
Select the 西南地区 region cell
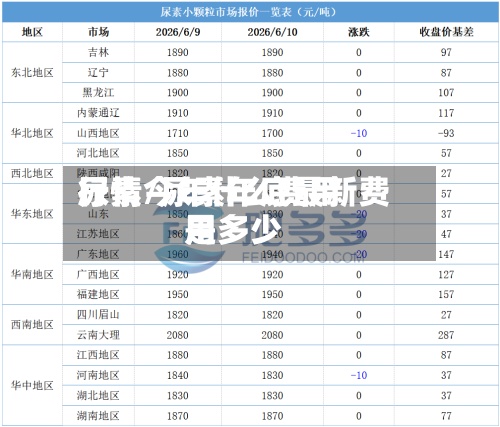(32, 324)
